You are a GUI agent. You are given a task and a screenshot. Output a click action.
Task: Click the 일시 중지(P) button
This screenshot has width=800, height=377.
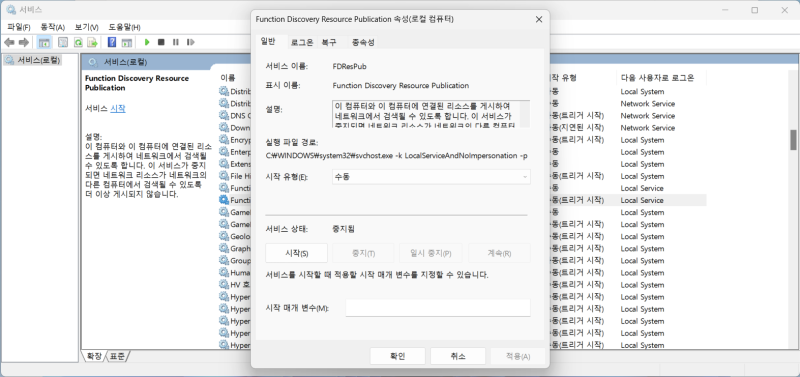coord(432,253)
